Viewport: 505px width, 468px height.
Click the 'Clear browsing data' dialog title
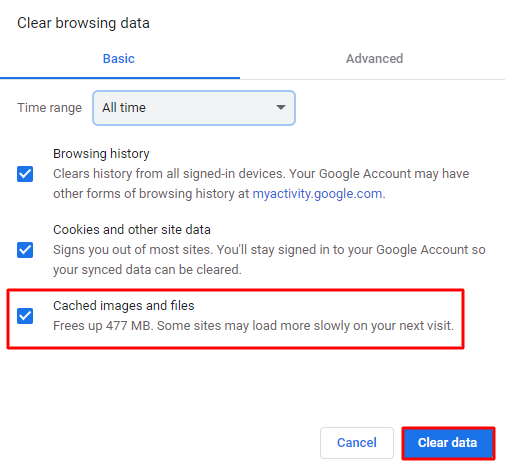83,23
